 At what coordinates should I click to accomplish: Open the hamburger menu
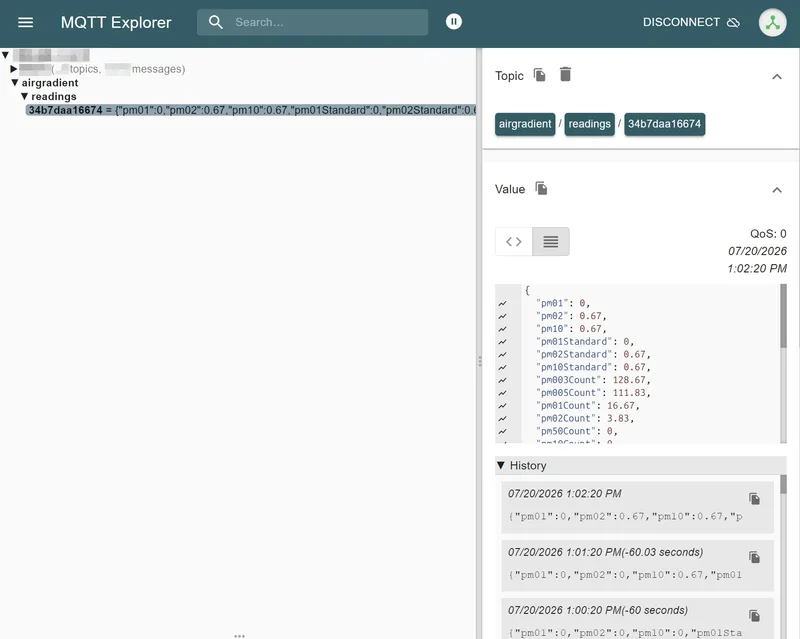26,22
